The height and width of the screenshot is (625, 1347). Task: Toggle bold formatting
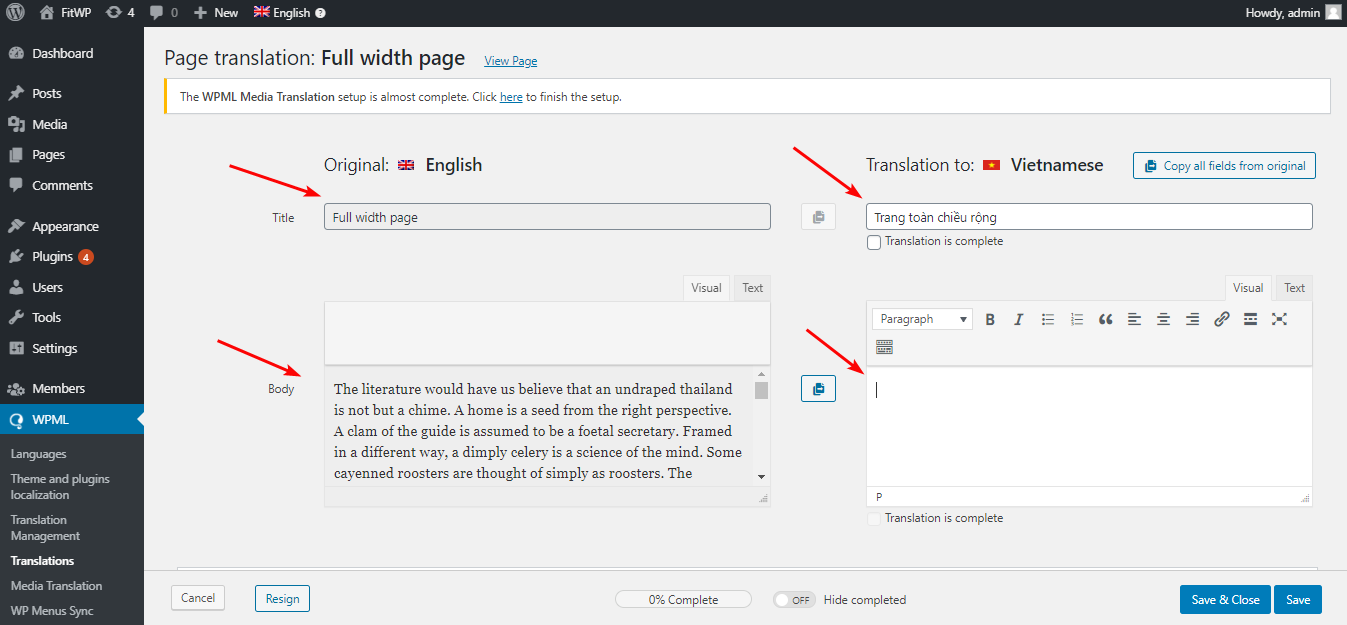click(x=990, y=319)
